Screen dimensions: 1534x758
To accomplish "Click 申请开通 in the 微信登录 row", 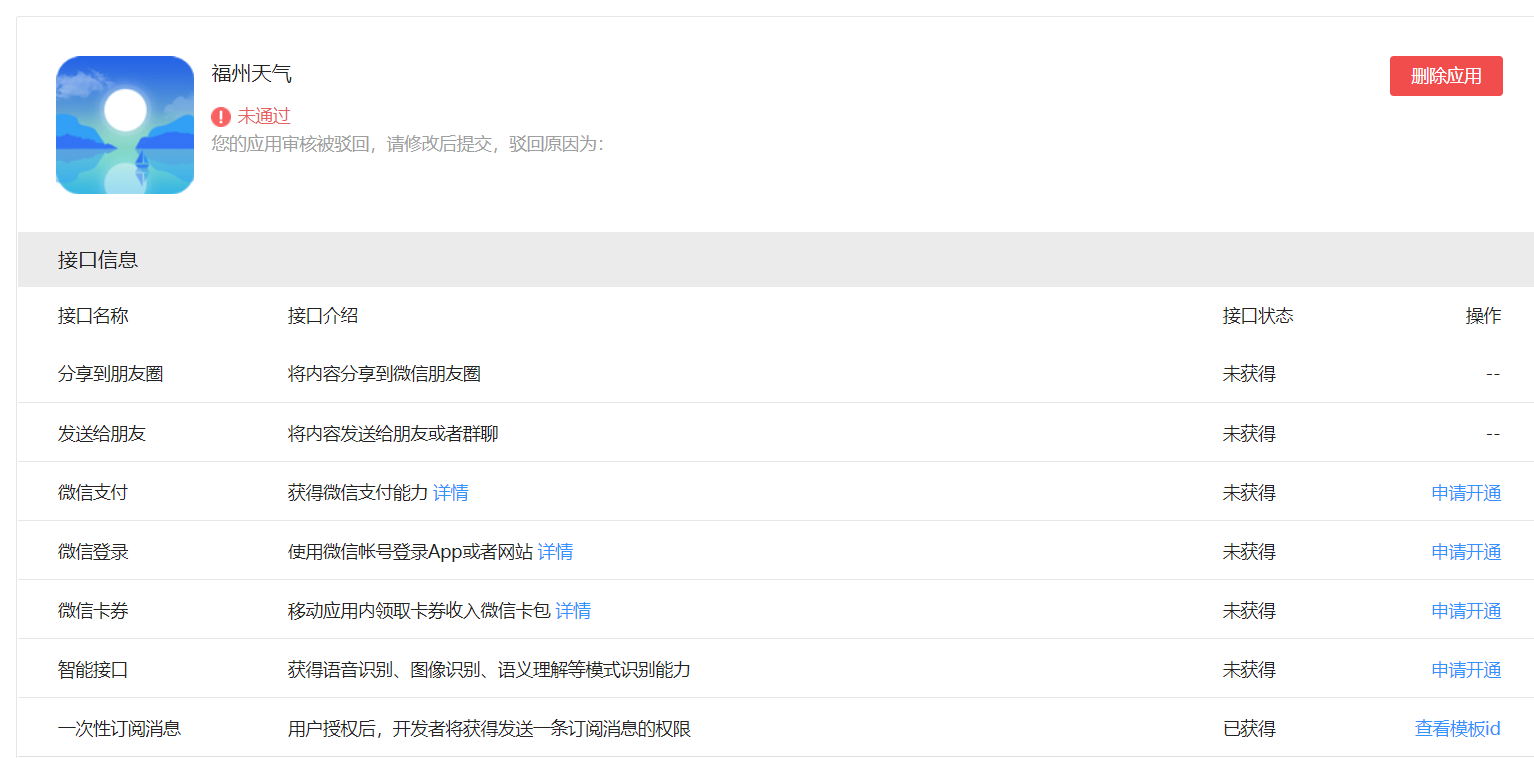I will click(1466, 552).
